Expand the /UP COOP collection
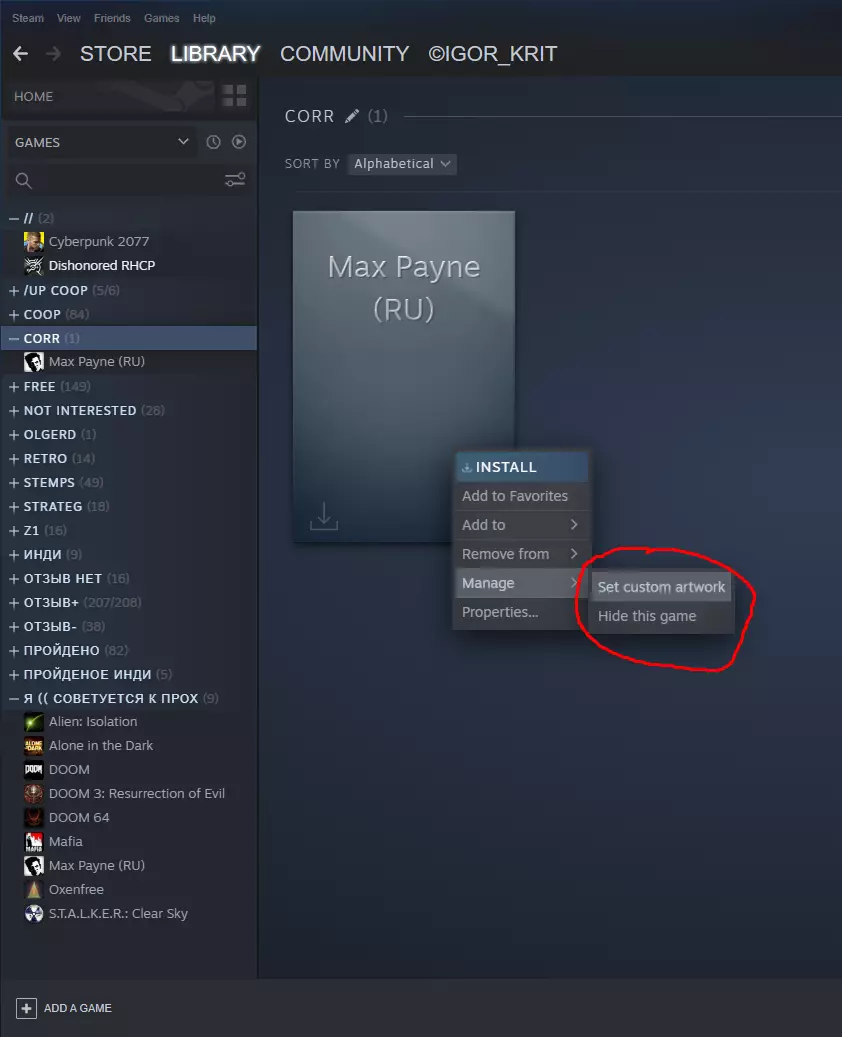Image resolution: width=842 pixels, height=1037 pixels. click(14, 291)
